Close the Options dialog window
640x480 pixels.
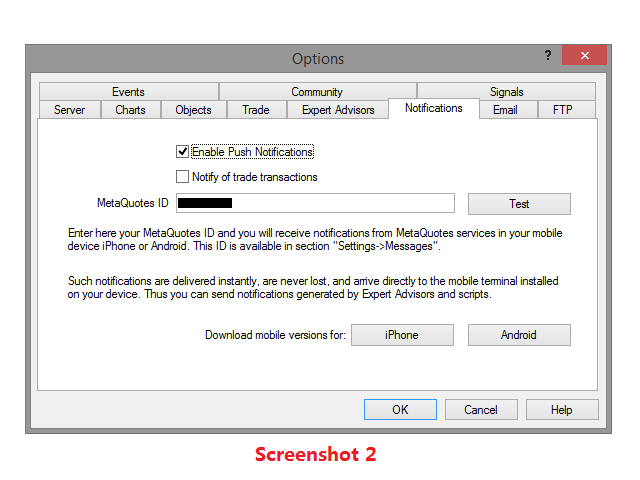[x=584, y=55]
